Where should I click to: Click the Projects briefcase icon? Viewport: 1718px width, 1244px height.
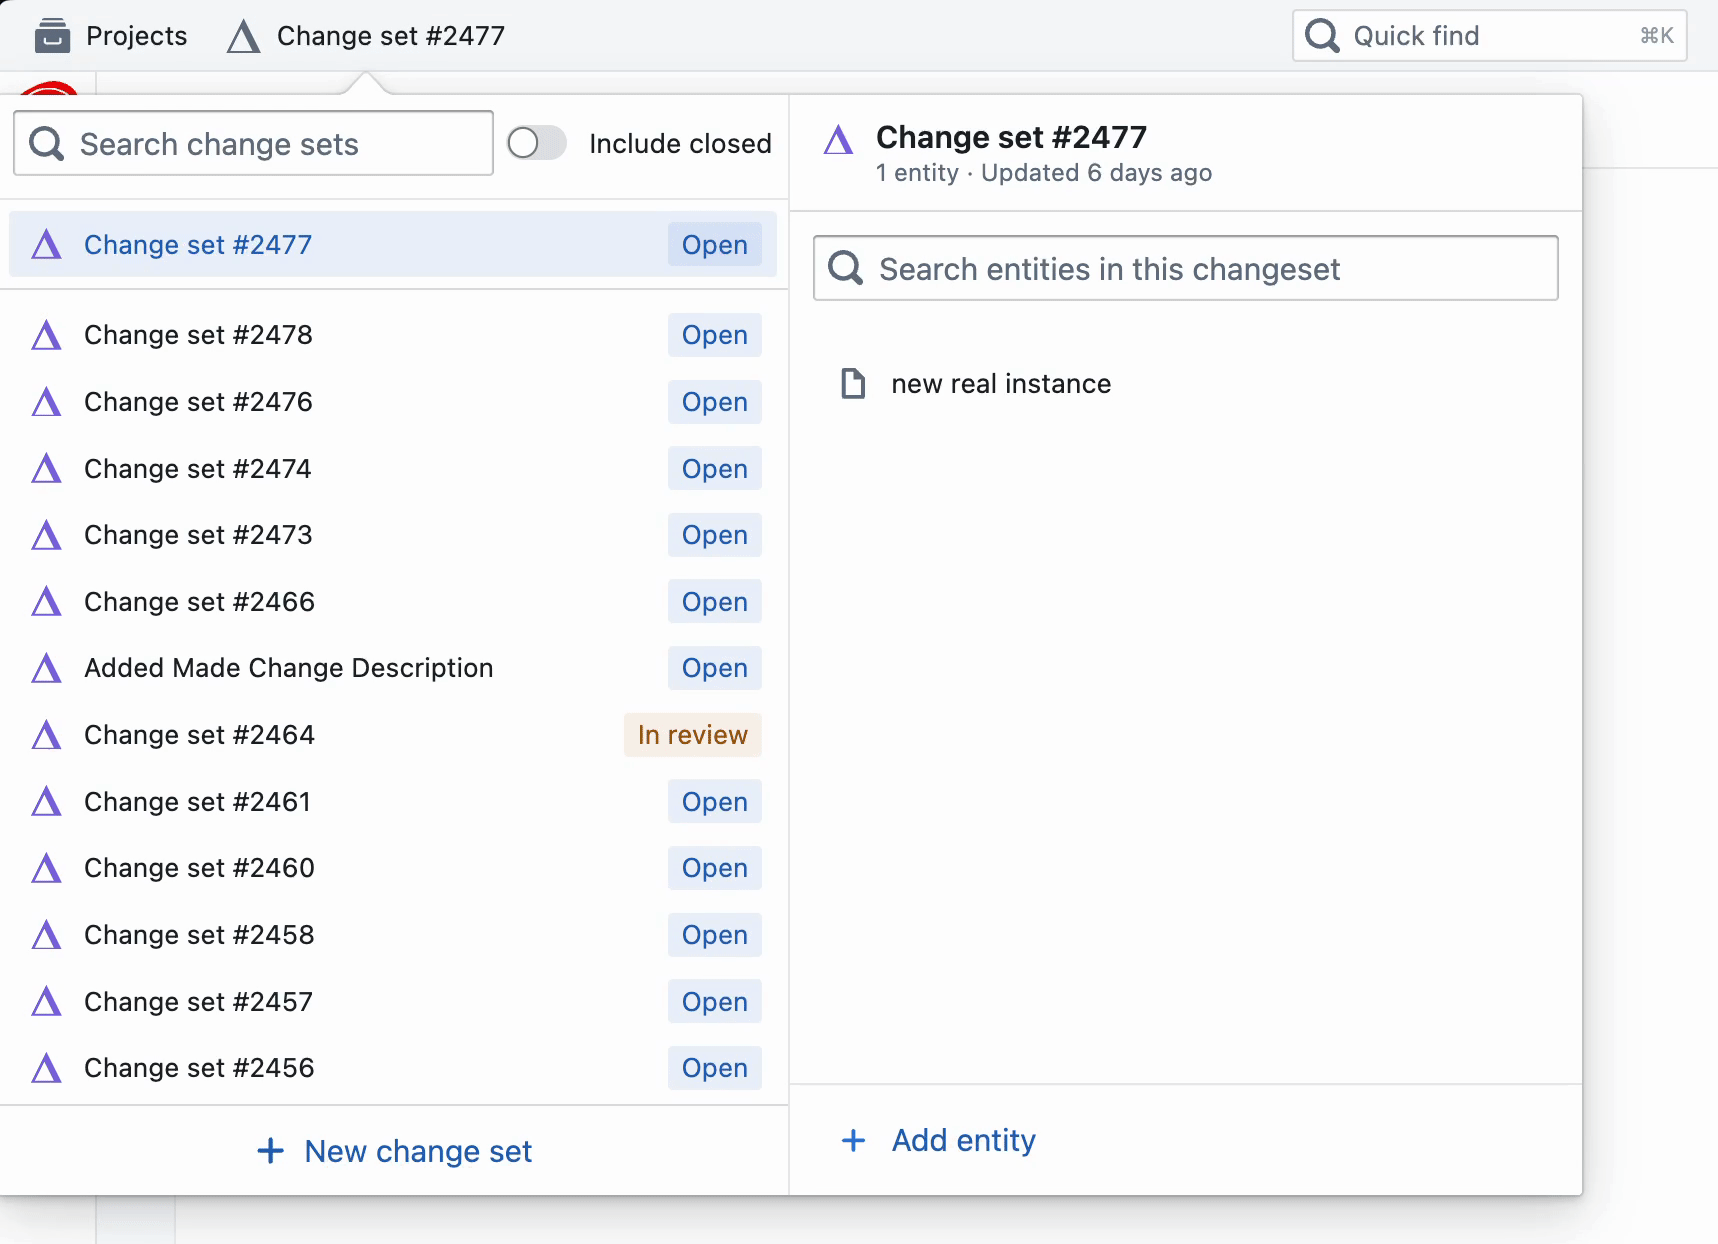click(x=53, y=35)
